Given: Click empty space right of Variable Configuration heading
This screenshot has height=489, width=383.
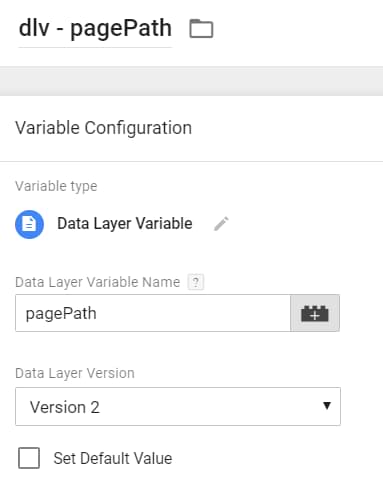Looking at the screenshot, I should click(x=287, y=128).
